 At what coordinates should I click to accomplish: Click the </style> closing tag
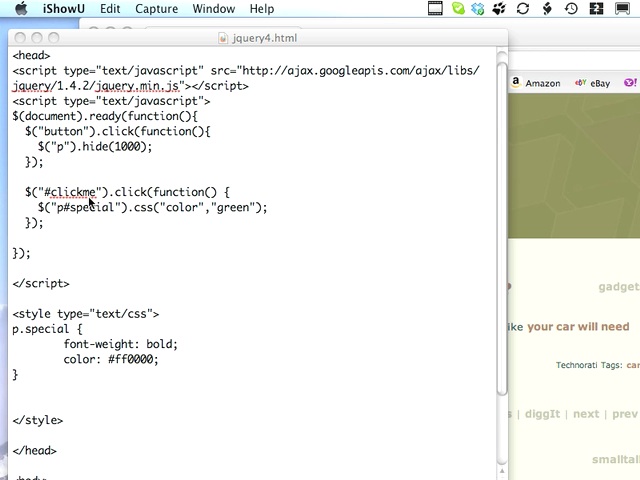pyautogui.click(x=38, y=420)
